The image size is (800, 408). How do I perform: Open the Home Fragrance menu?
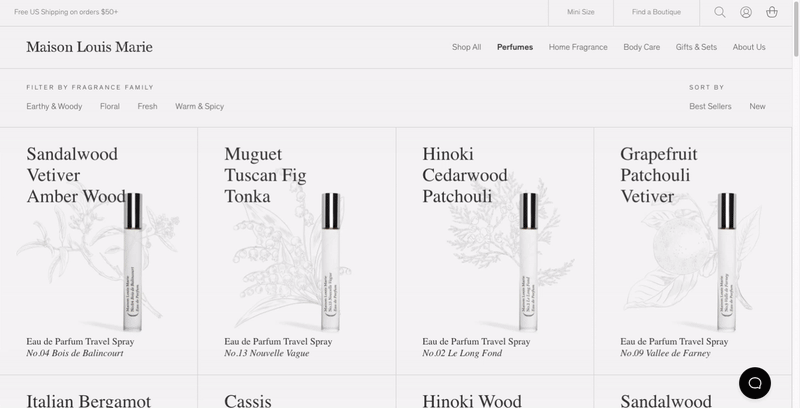(x=578, y=47)
